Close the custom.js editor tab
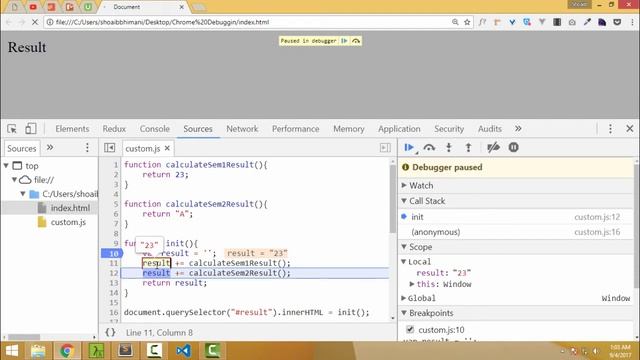Viewport: 640px width, 360px height. 167,148
